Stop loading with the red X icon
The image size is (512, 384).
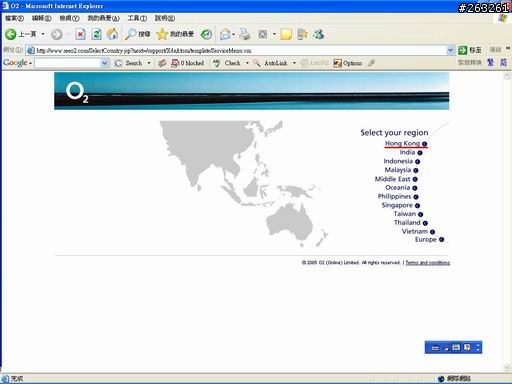click(x=80, y=34)
